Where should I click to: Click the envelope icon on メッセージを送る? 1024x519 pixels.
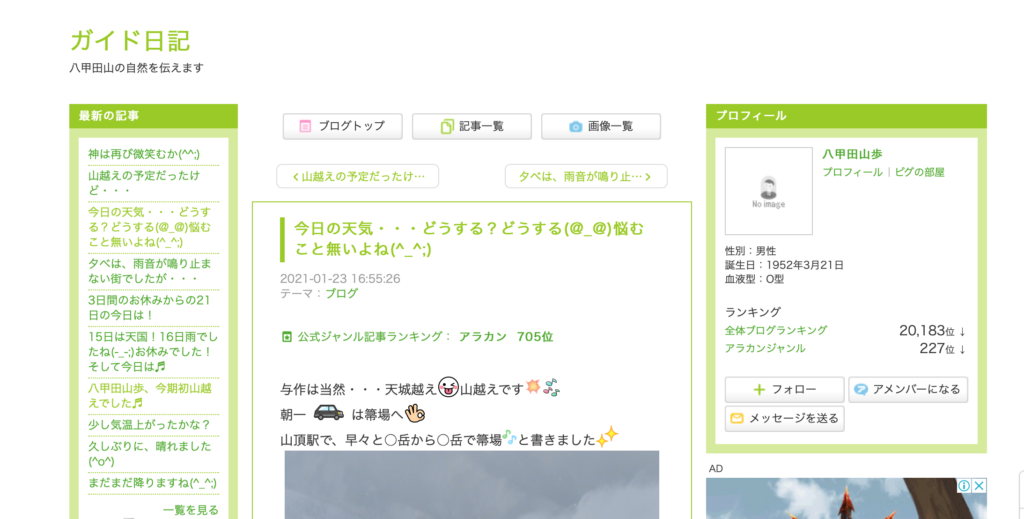point(737,418)
